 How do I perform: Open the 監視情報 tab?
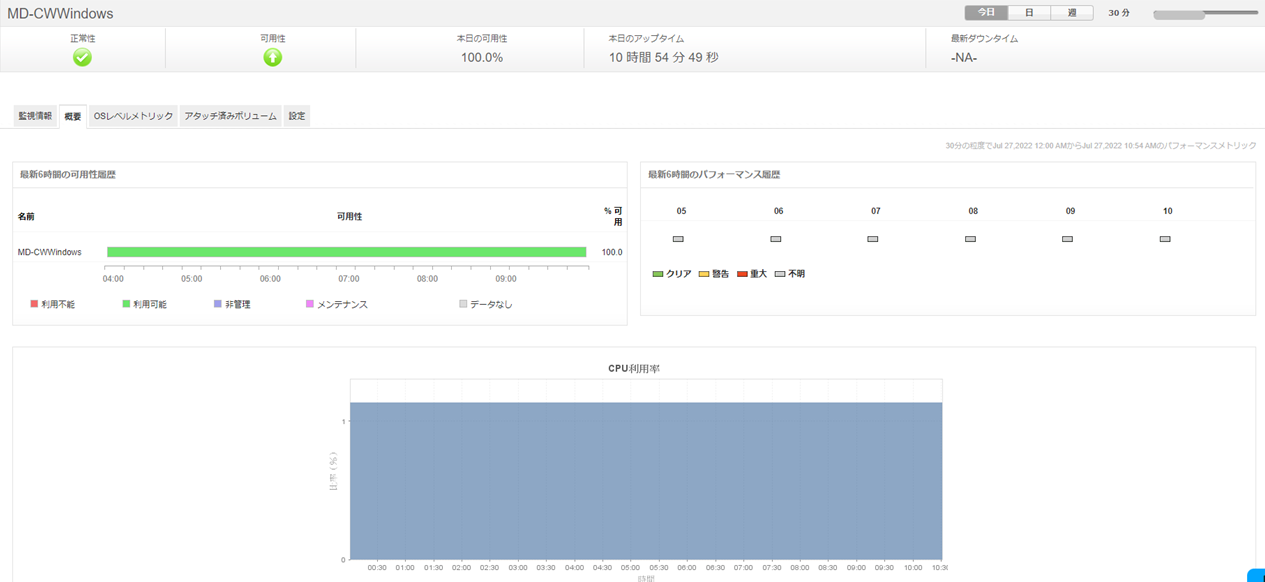tap(35, 116)
